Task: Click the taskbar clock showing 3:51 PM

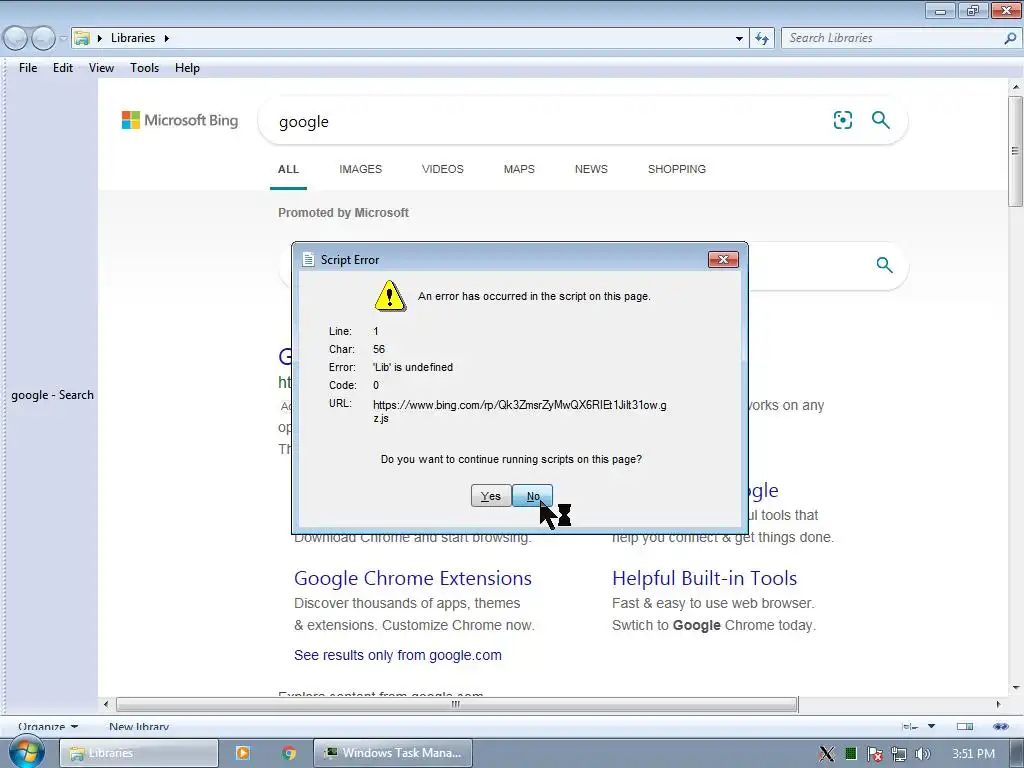Action: [973, 754]
